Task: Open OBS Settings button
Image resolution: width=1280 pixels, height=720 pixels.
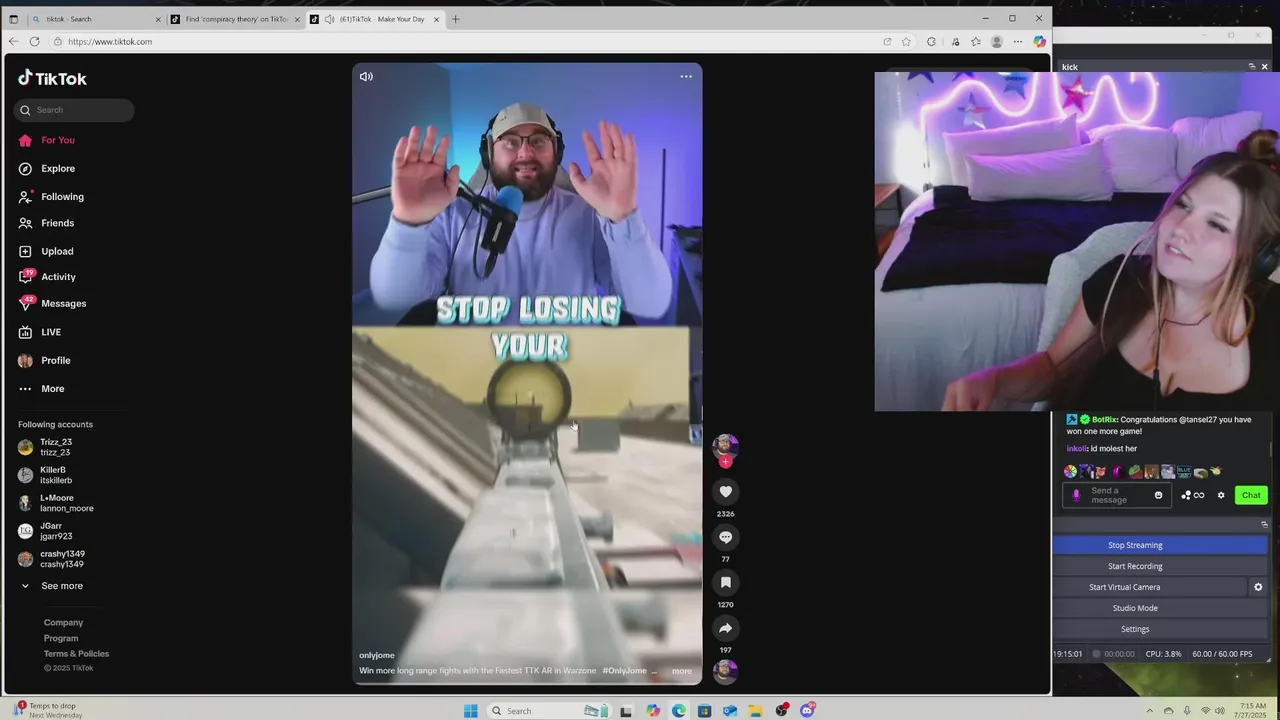Action: (1135, 629)
